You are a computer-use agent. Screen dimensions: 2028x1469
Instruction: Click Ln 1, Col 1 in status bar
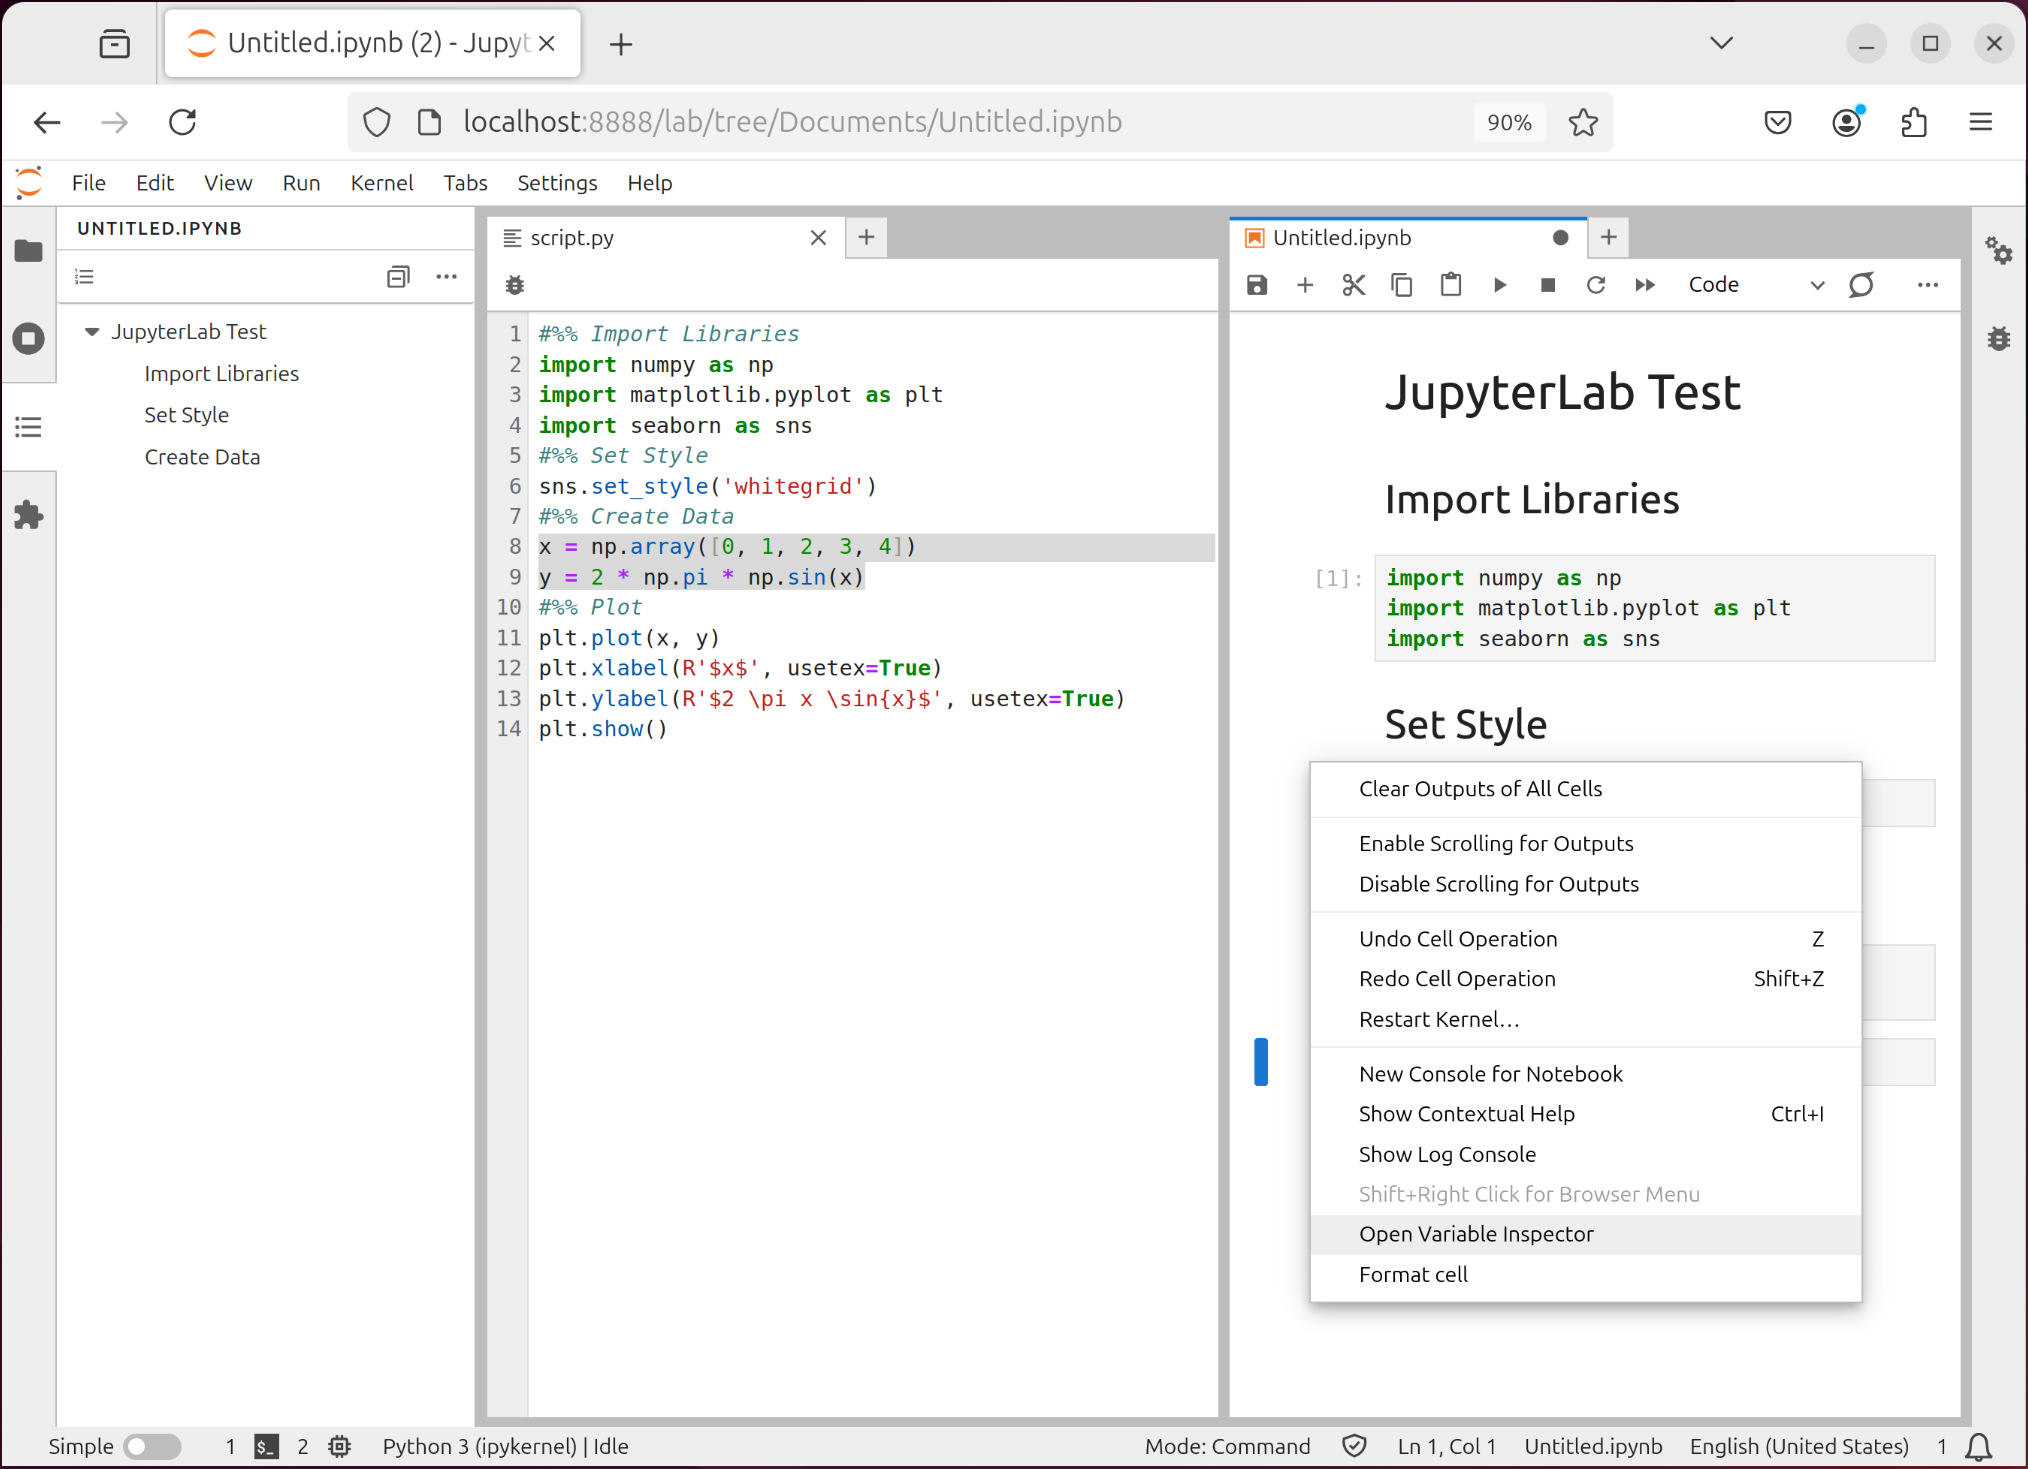pyautogui.click(x=1447, y=1446)
